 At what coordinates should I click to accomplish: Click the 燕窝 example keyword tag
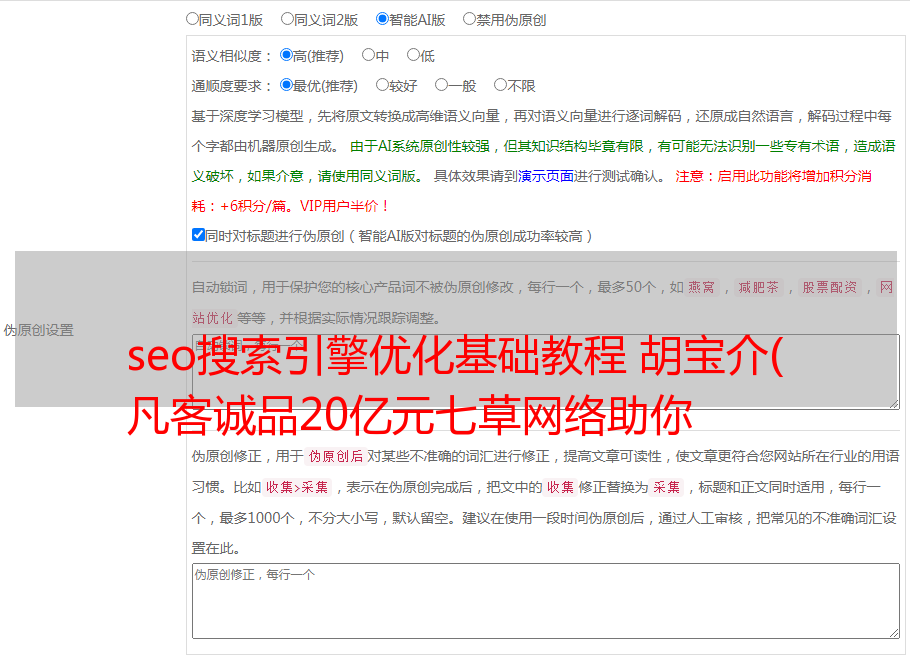[x=702, y=287]
